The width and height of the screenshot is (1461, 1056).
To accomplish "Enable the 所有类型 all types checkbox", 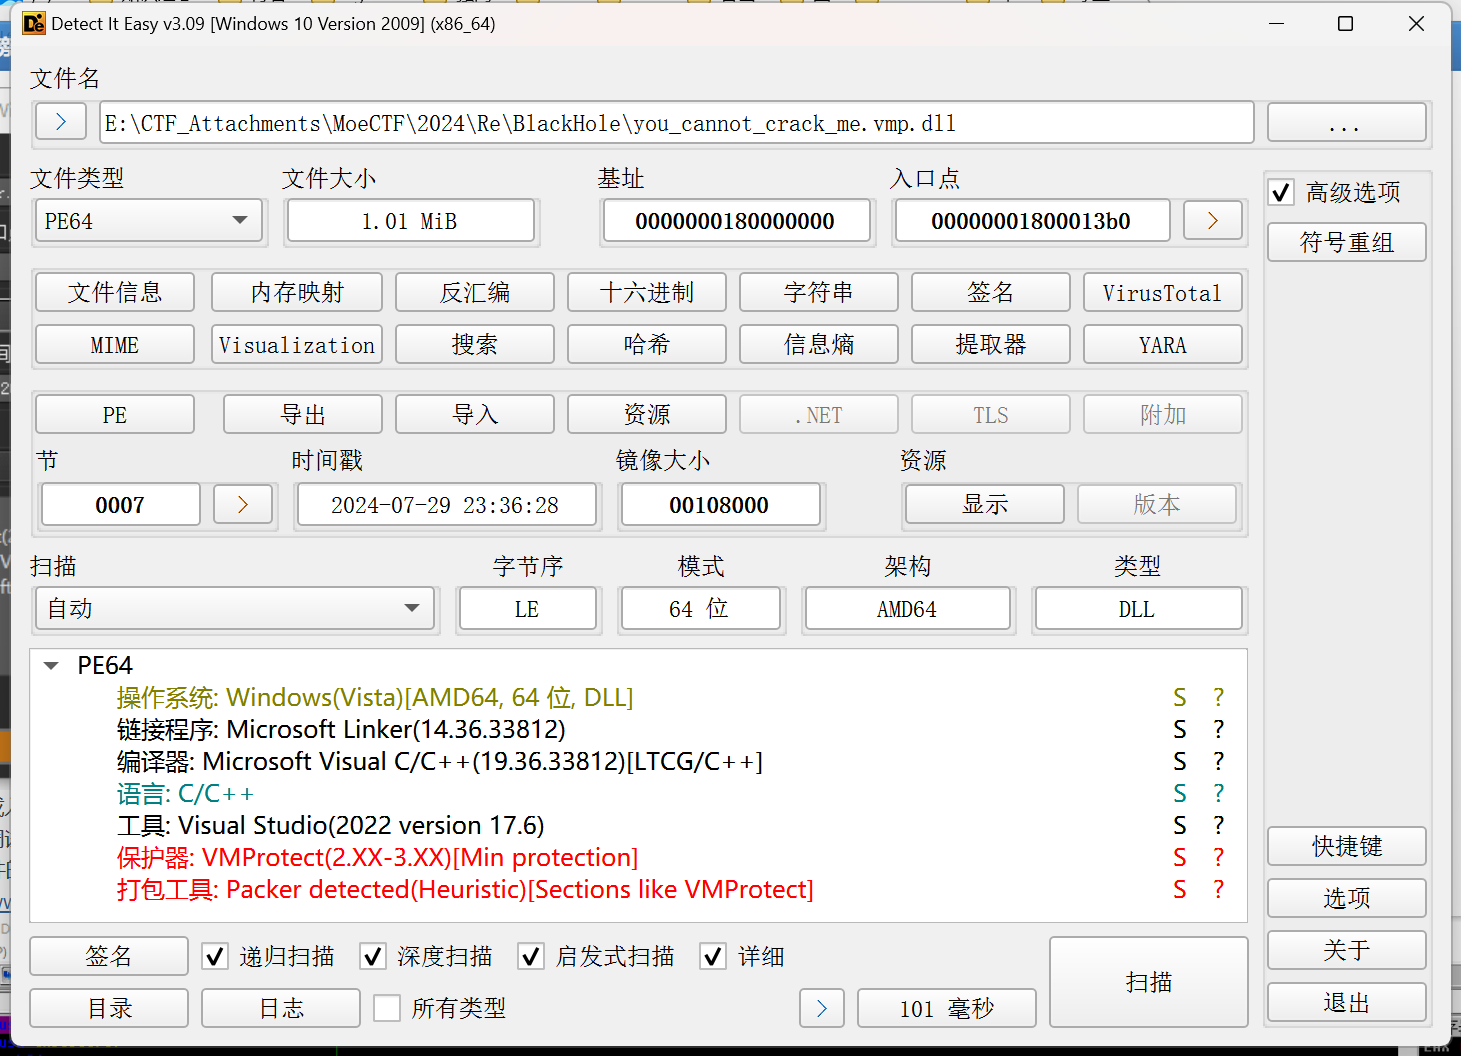I will click(x=387, y=1008).
